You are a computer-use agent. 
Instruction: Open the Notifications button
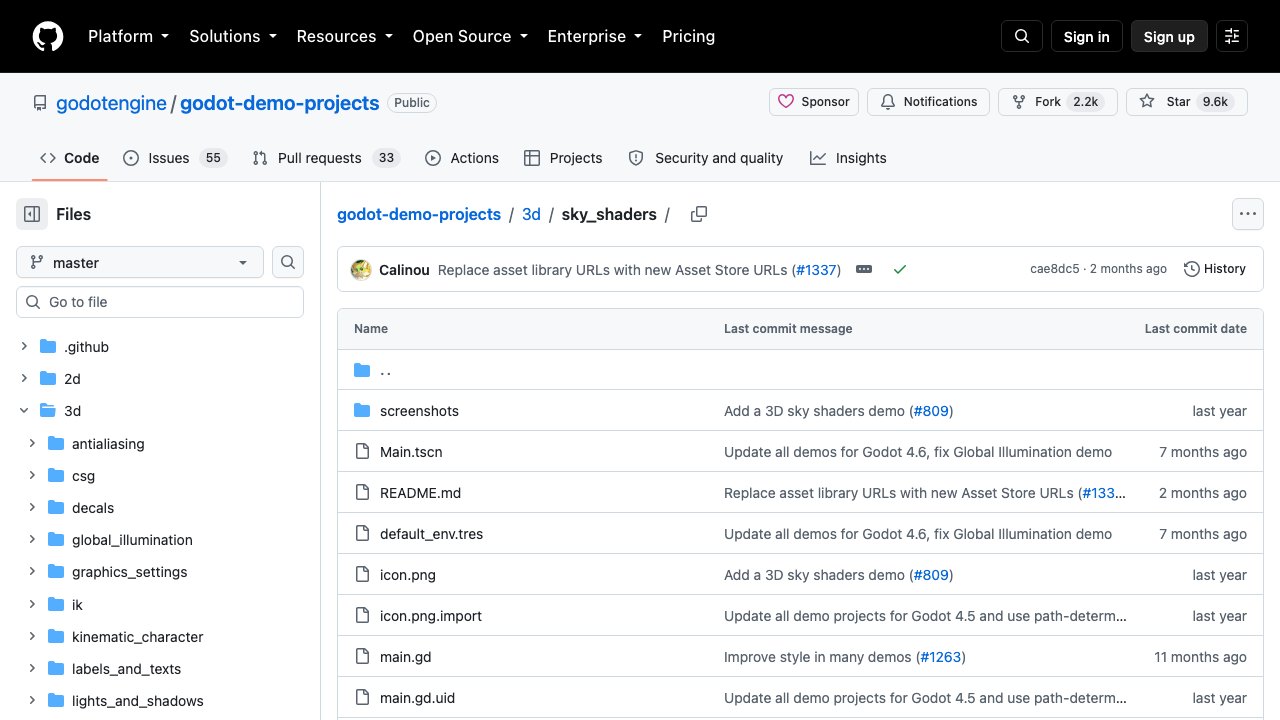[929, 102]
